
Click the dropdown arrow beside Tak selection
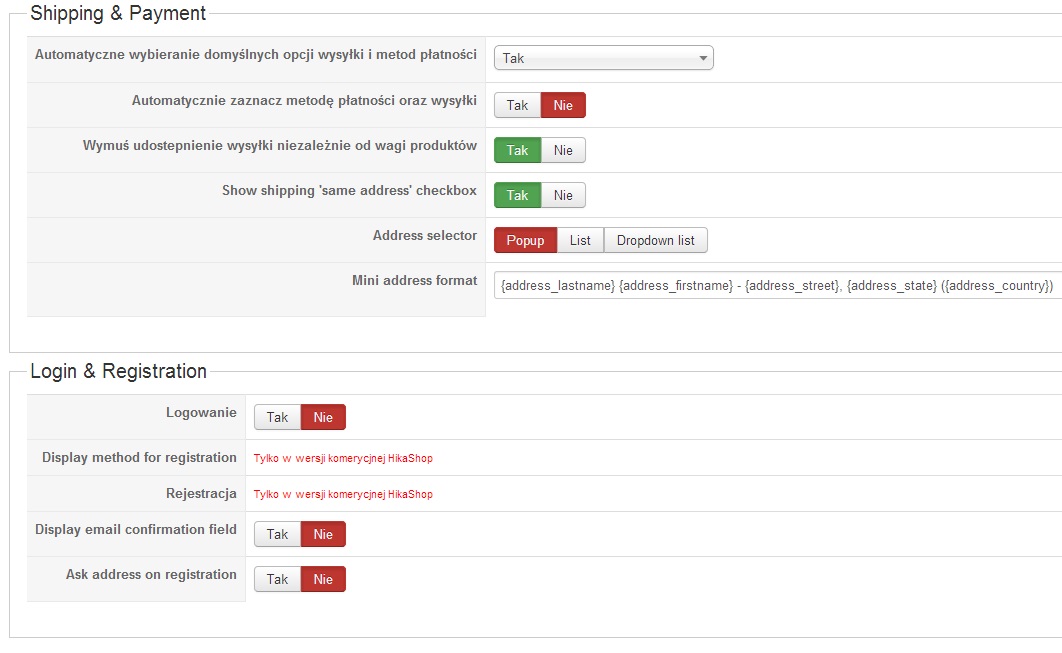pos(703,58)
